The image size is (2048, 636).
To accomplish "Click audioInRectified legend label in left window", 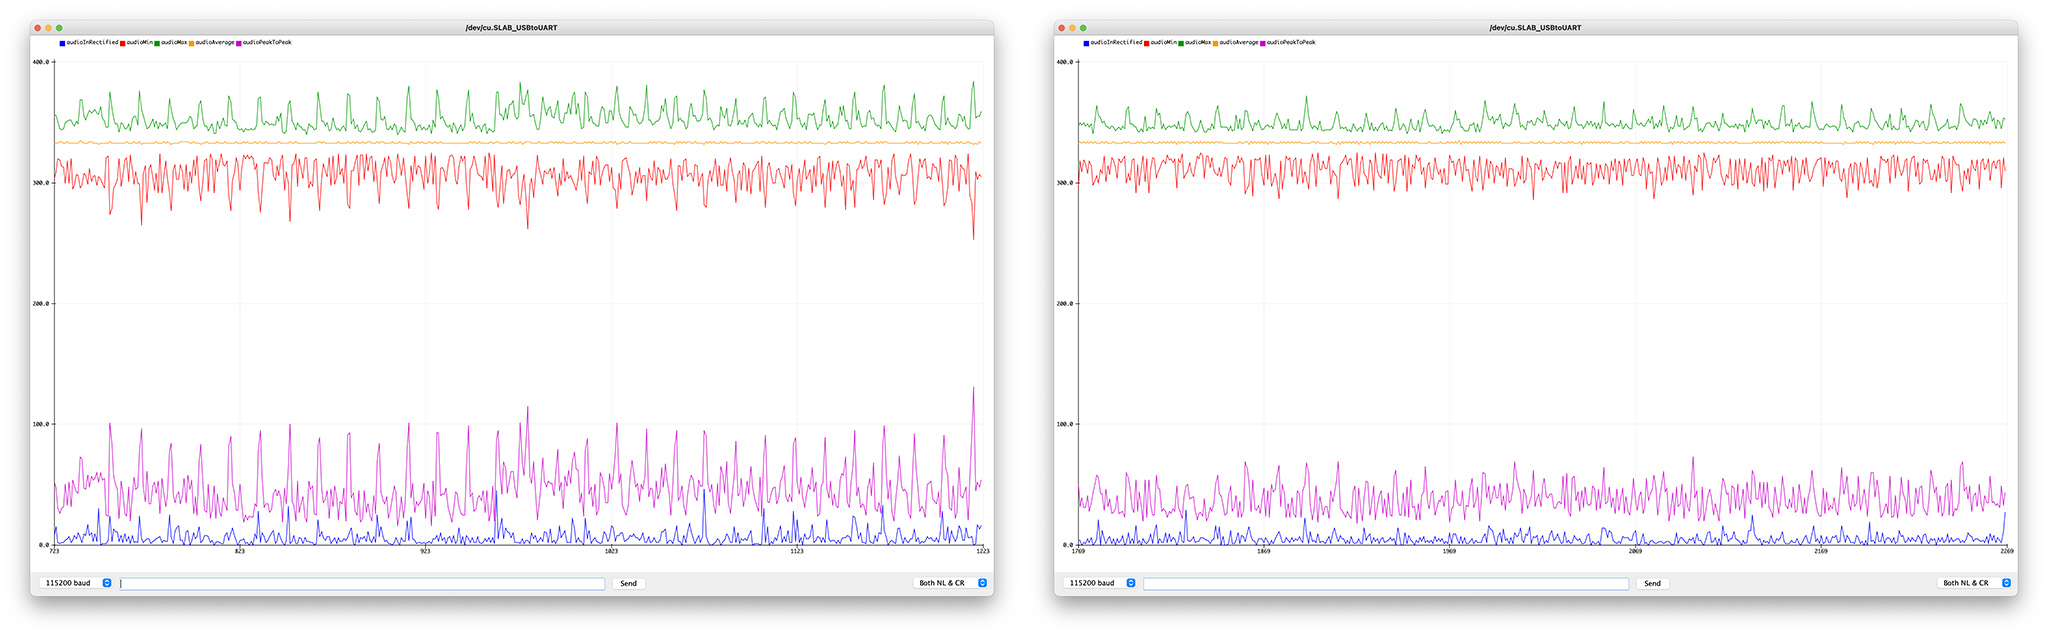I will coord(92,43).
